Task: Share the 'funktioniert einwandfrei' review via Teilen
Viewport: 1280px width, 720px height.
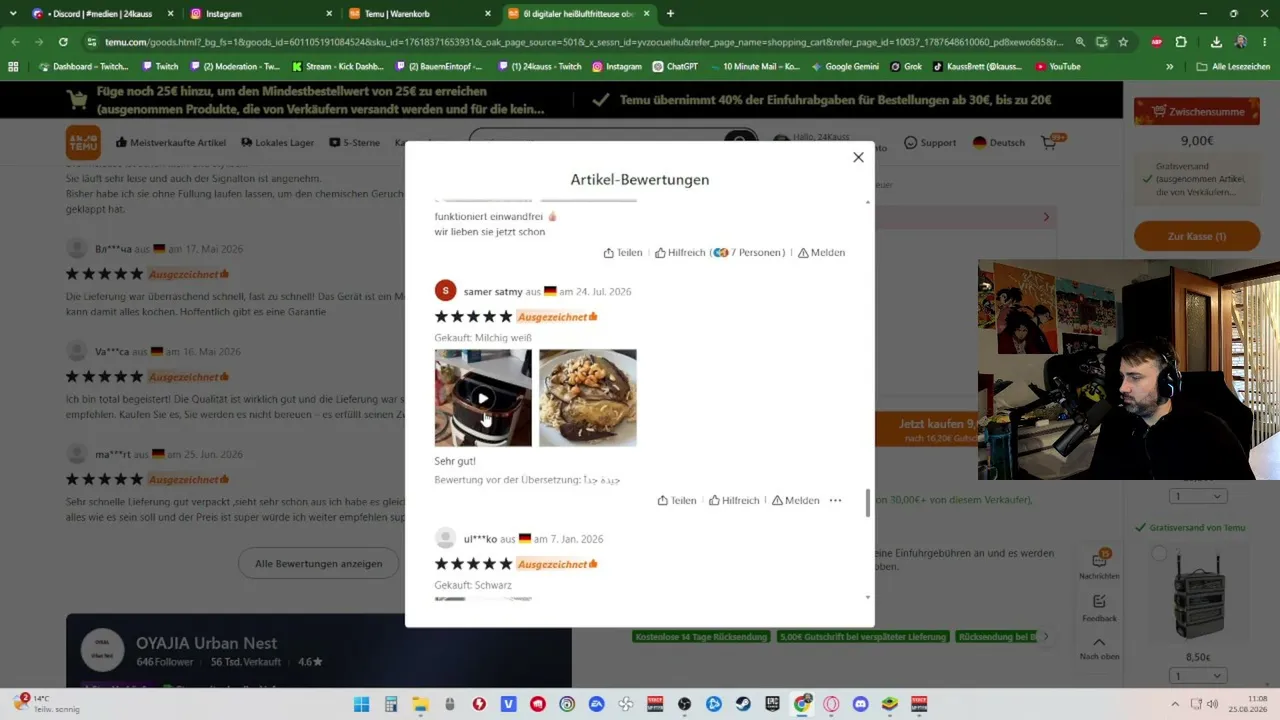Action: (623, 253)
